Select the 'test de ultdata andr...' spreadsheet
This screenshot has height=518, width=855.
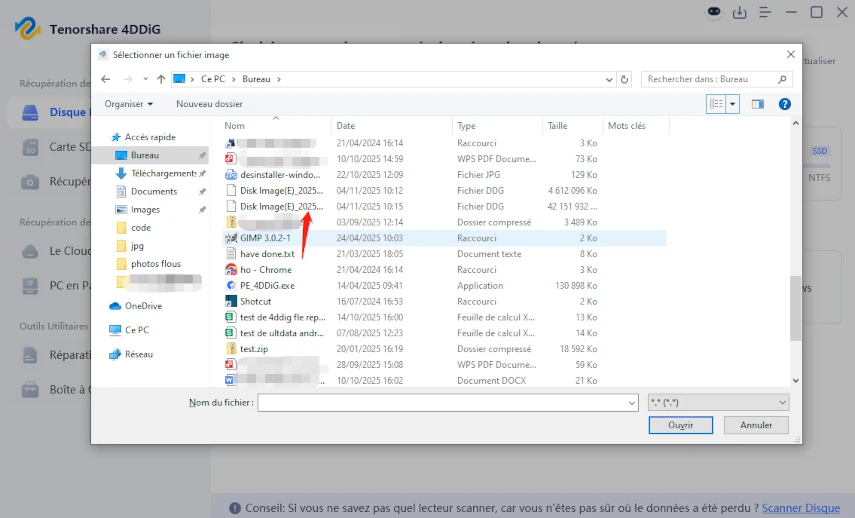click(282, 333)
